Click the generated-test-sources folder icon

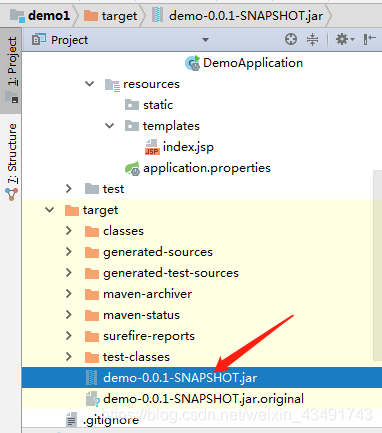92,273
